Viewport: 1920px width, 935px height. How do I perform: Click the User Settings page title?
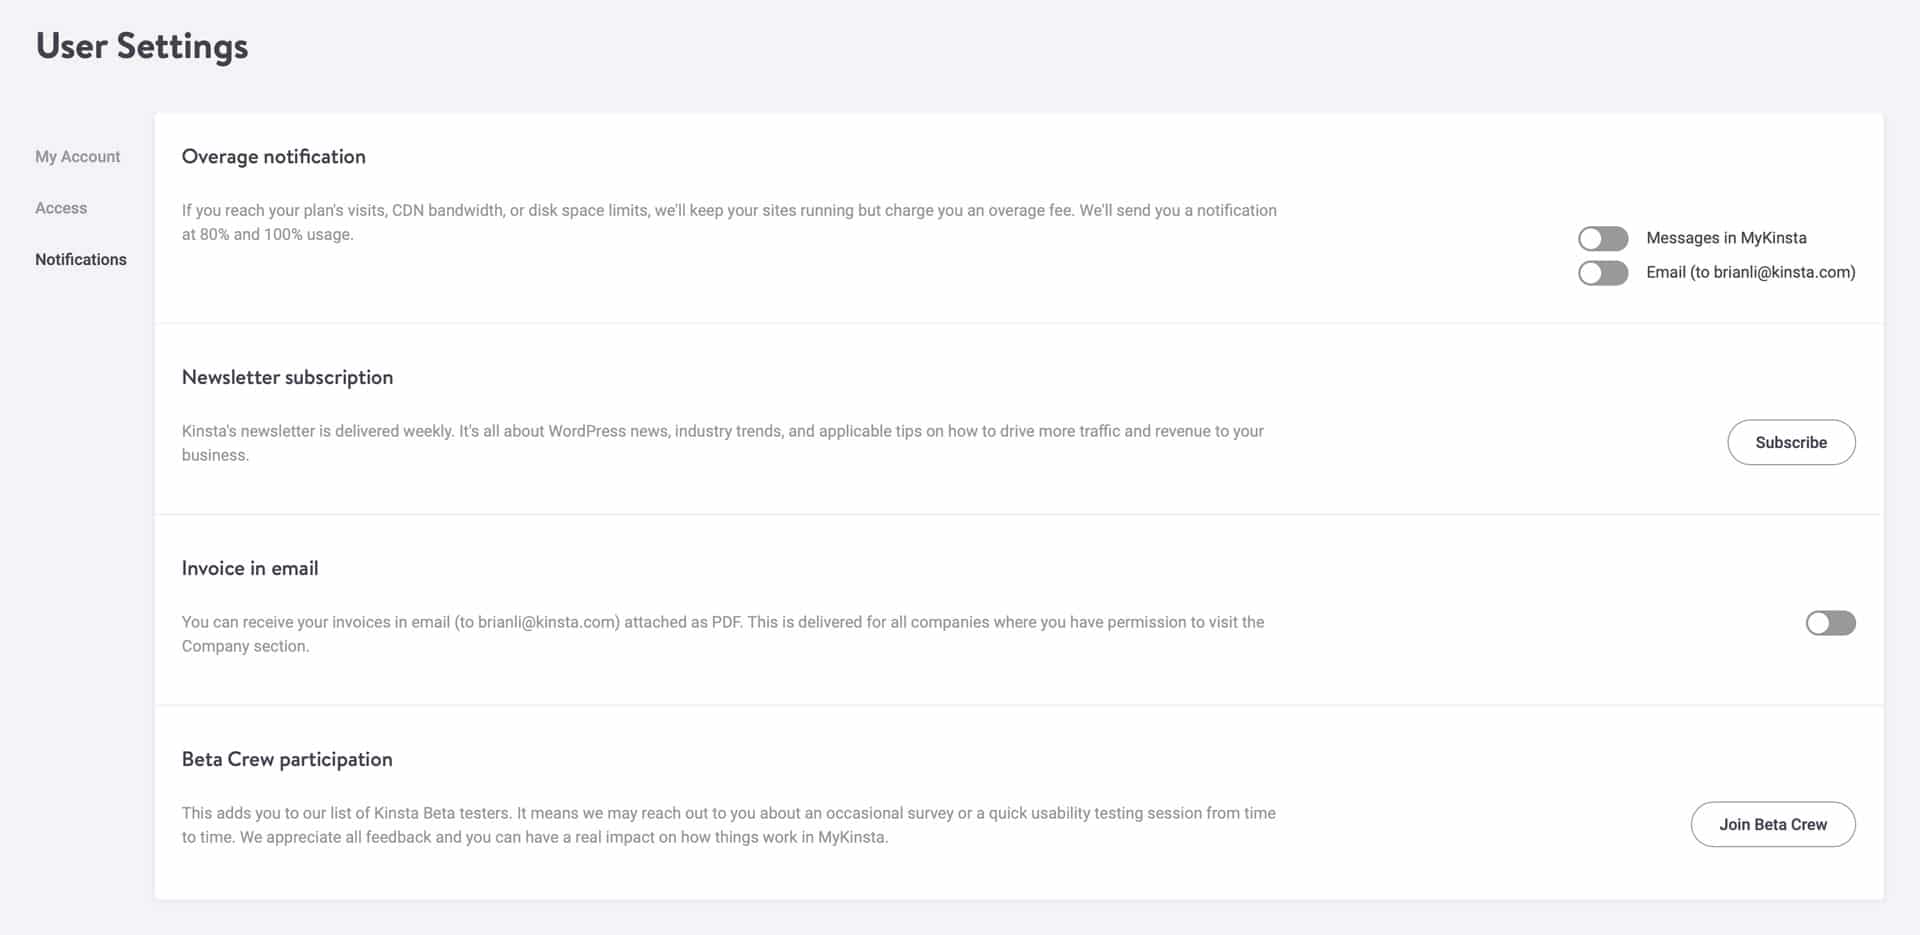coord(142,46)
